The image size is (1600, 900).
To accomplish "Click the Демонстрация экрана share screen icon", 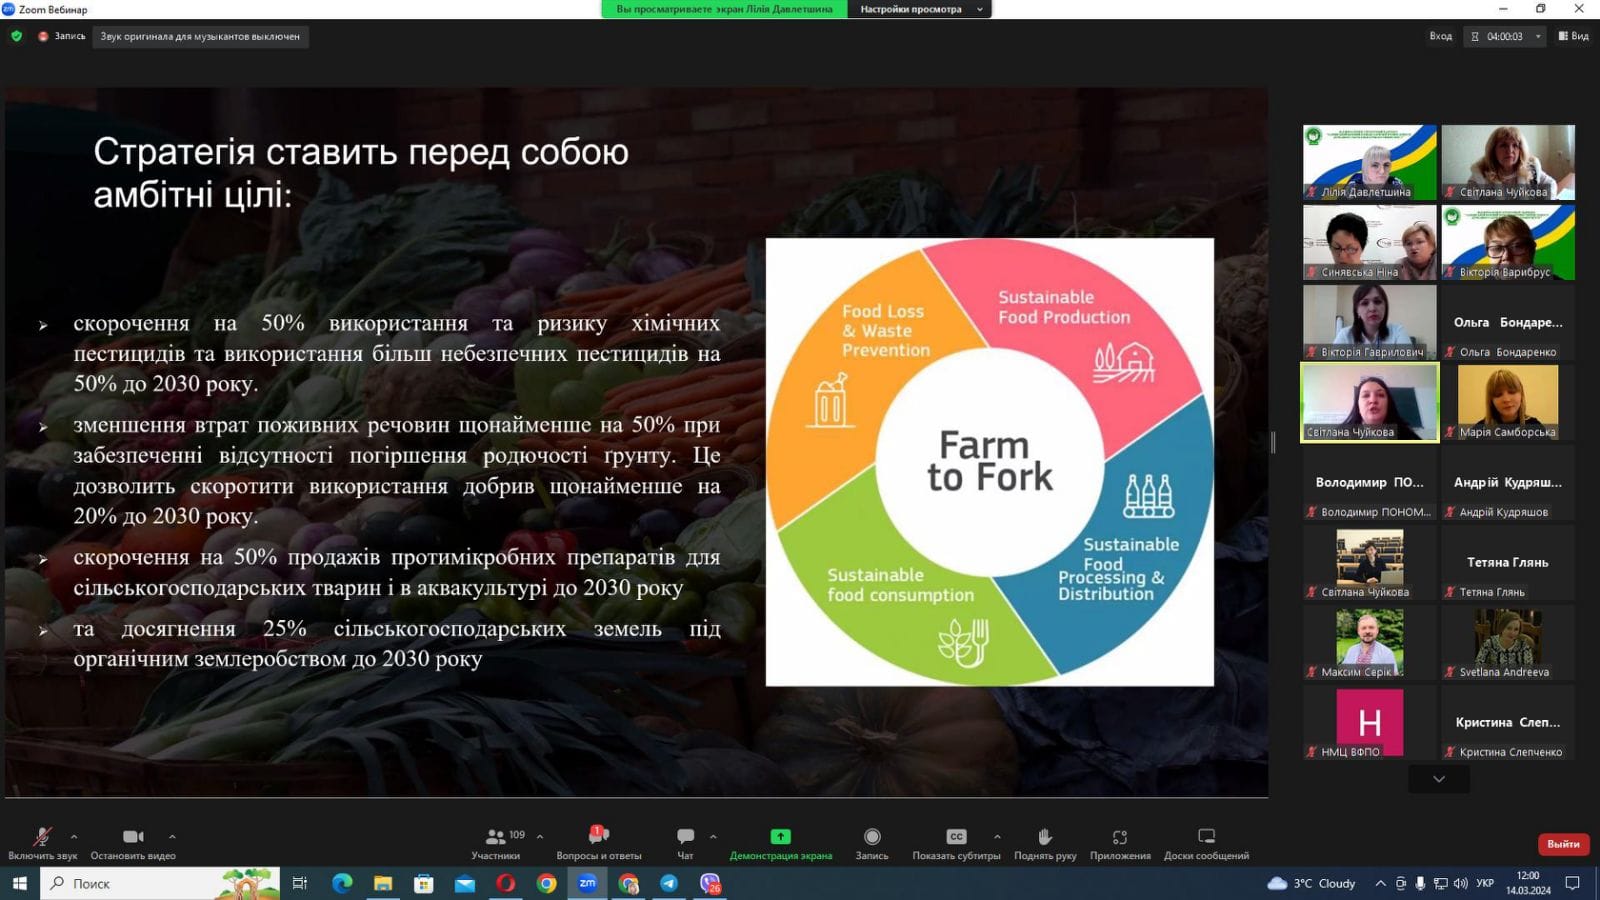I will tap(780, 837).
